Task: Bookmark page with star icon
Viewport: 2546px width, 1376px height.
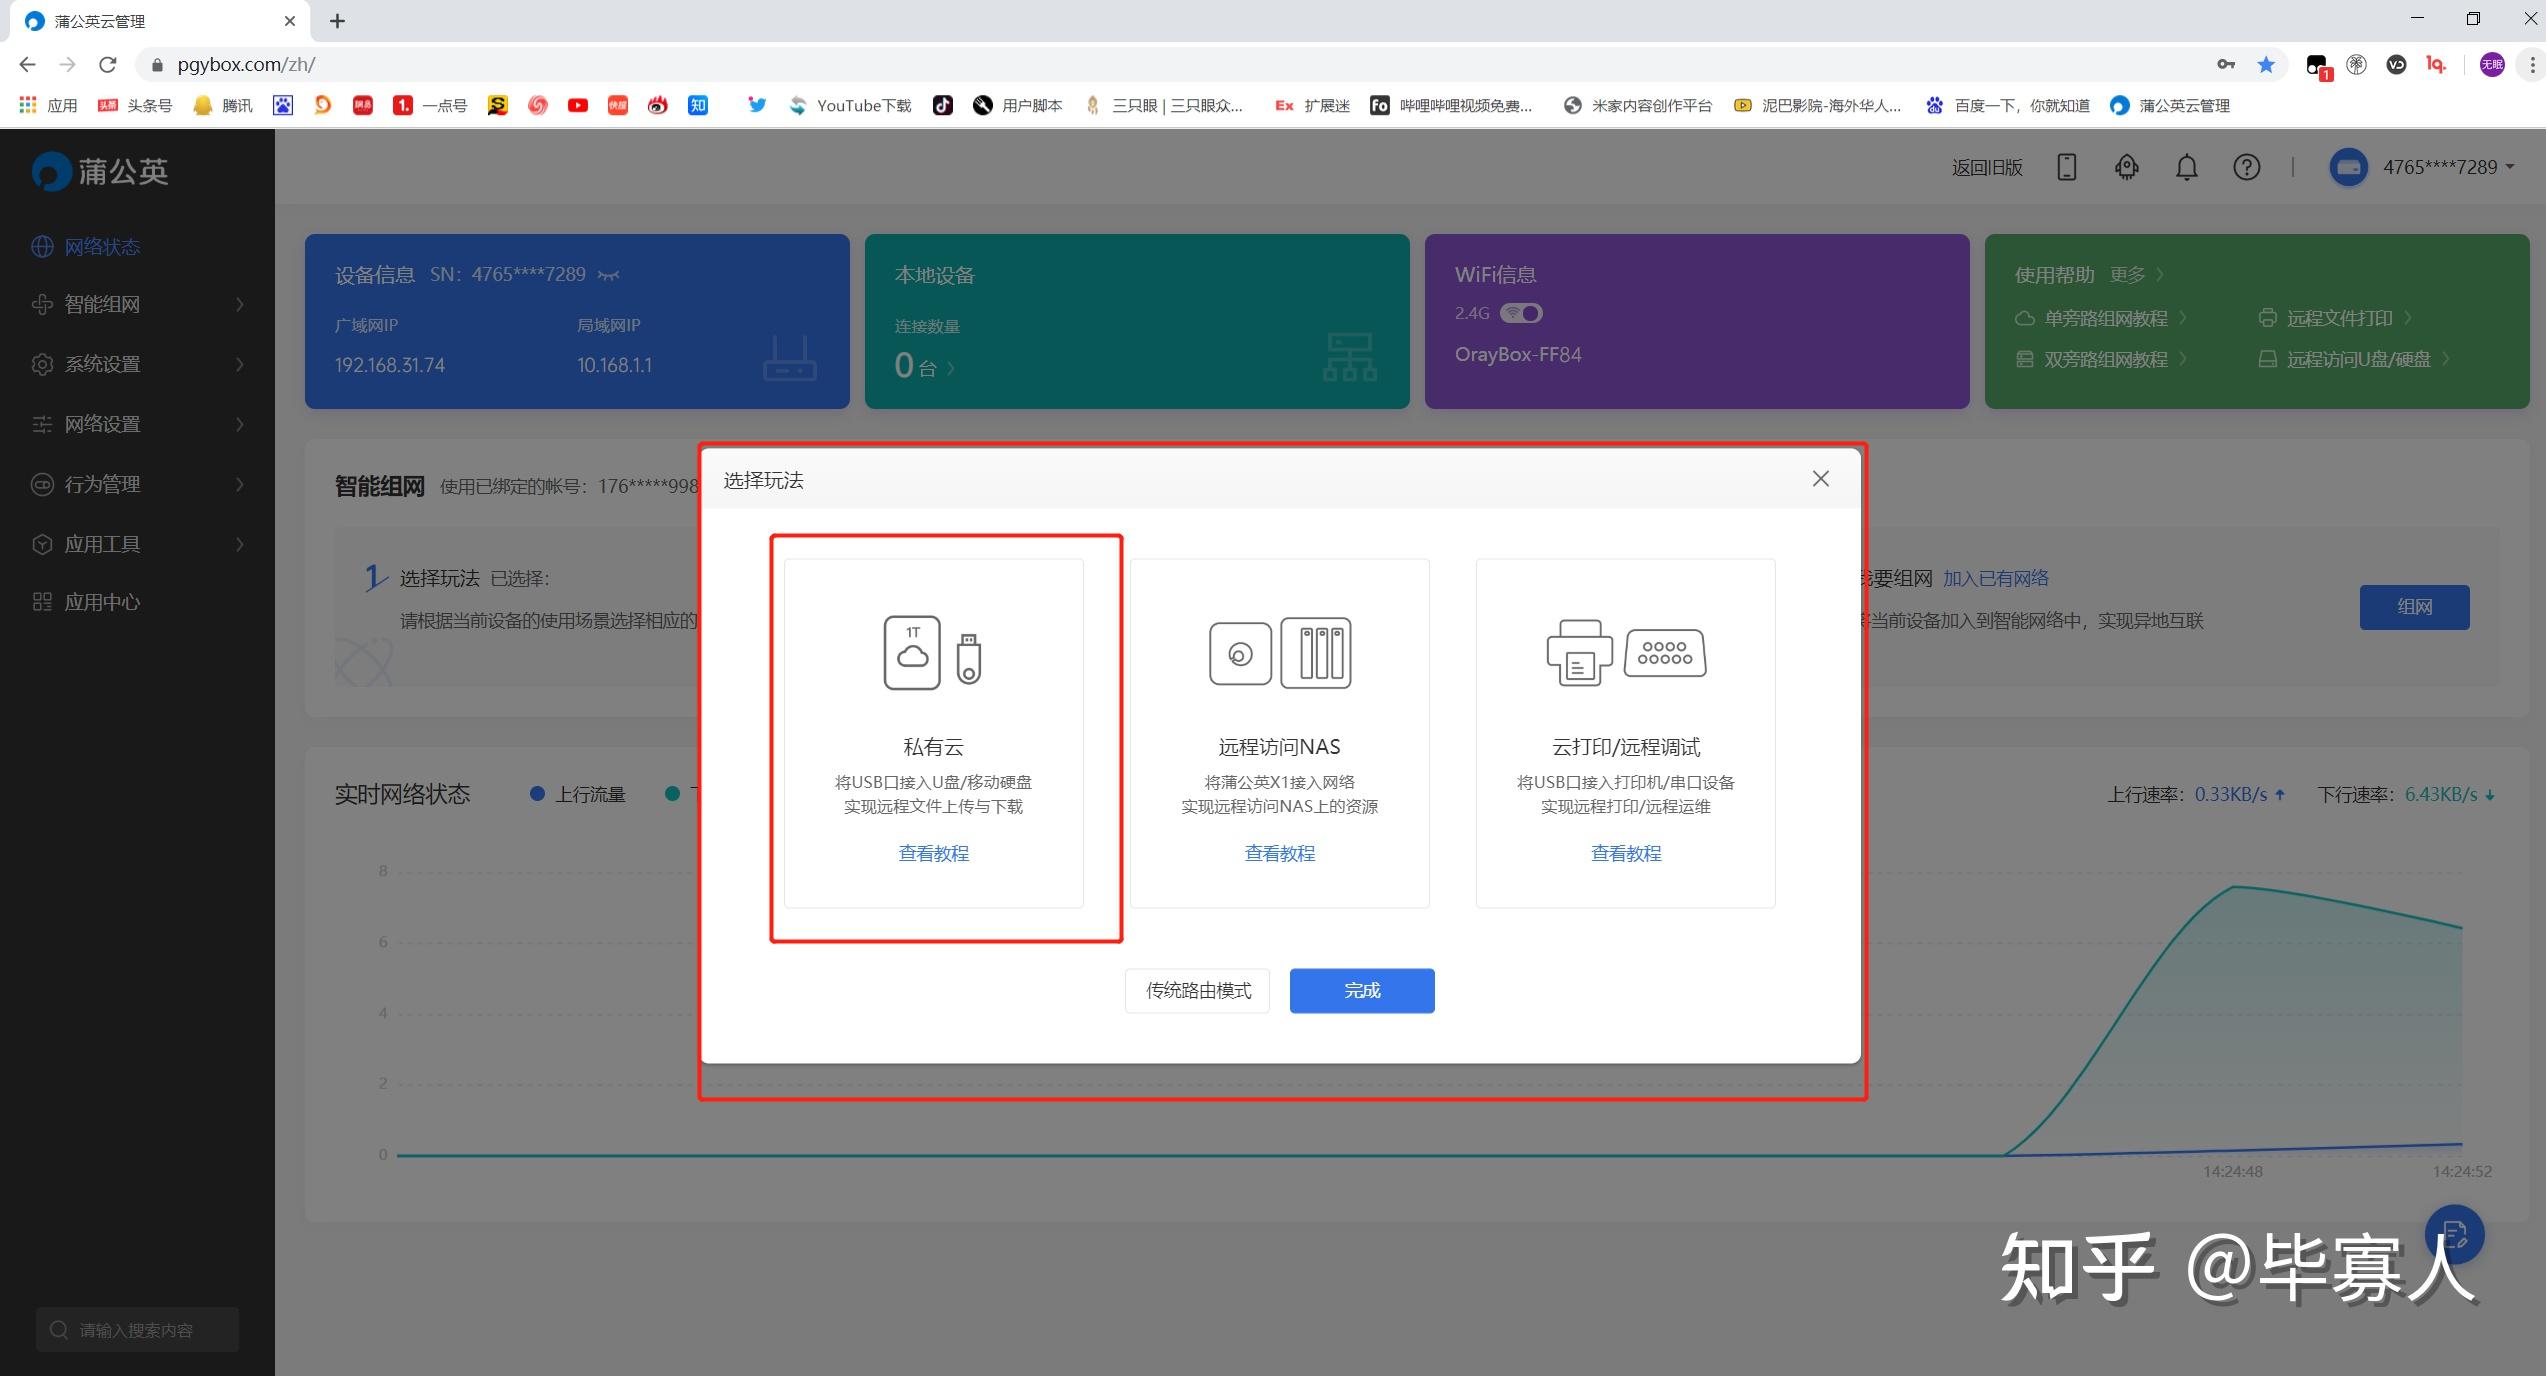Action: (2266, 65)
